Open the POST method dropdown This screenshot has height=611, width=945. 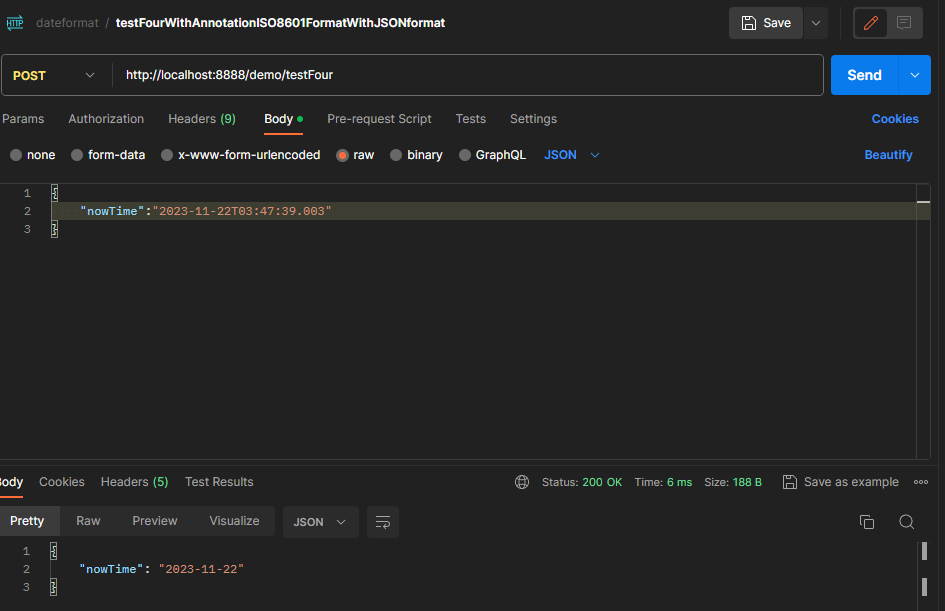pyautogui.click(x=55, y=75)
